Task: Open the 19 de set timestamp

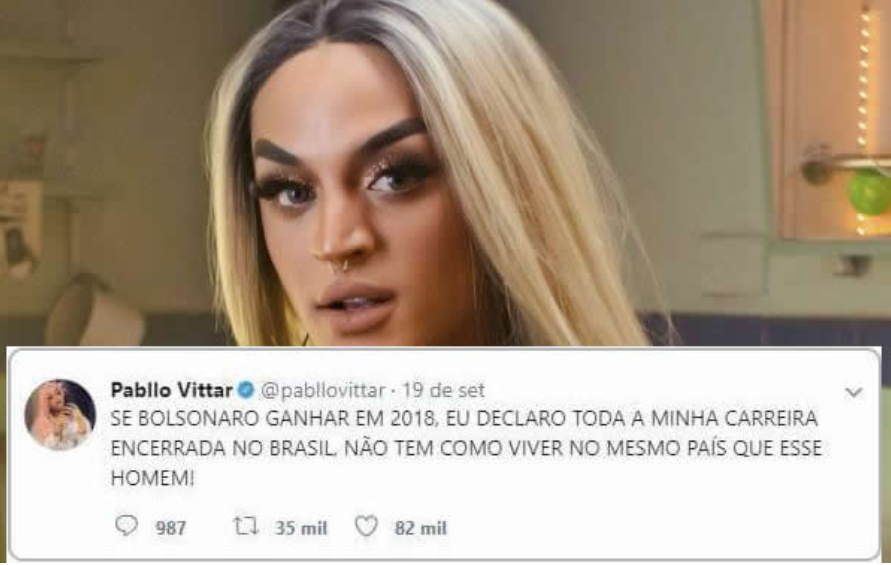Action: pyautogui.click(x=443, y=390)
